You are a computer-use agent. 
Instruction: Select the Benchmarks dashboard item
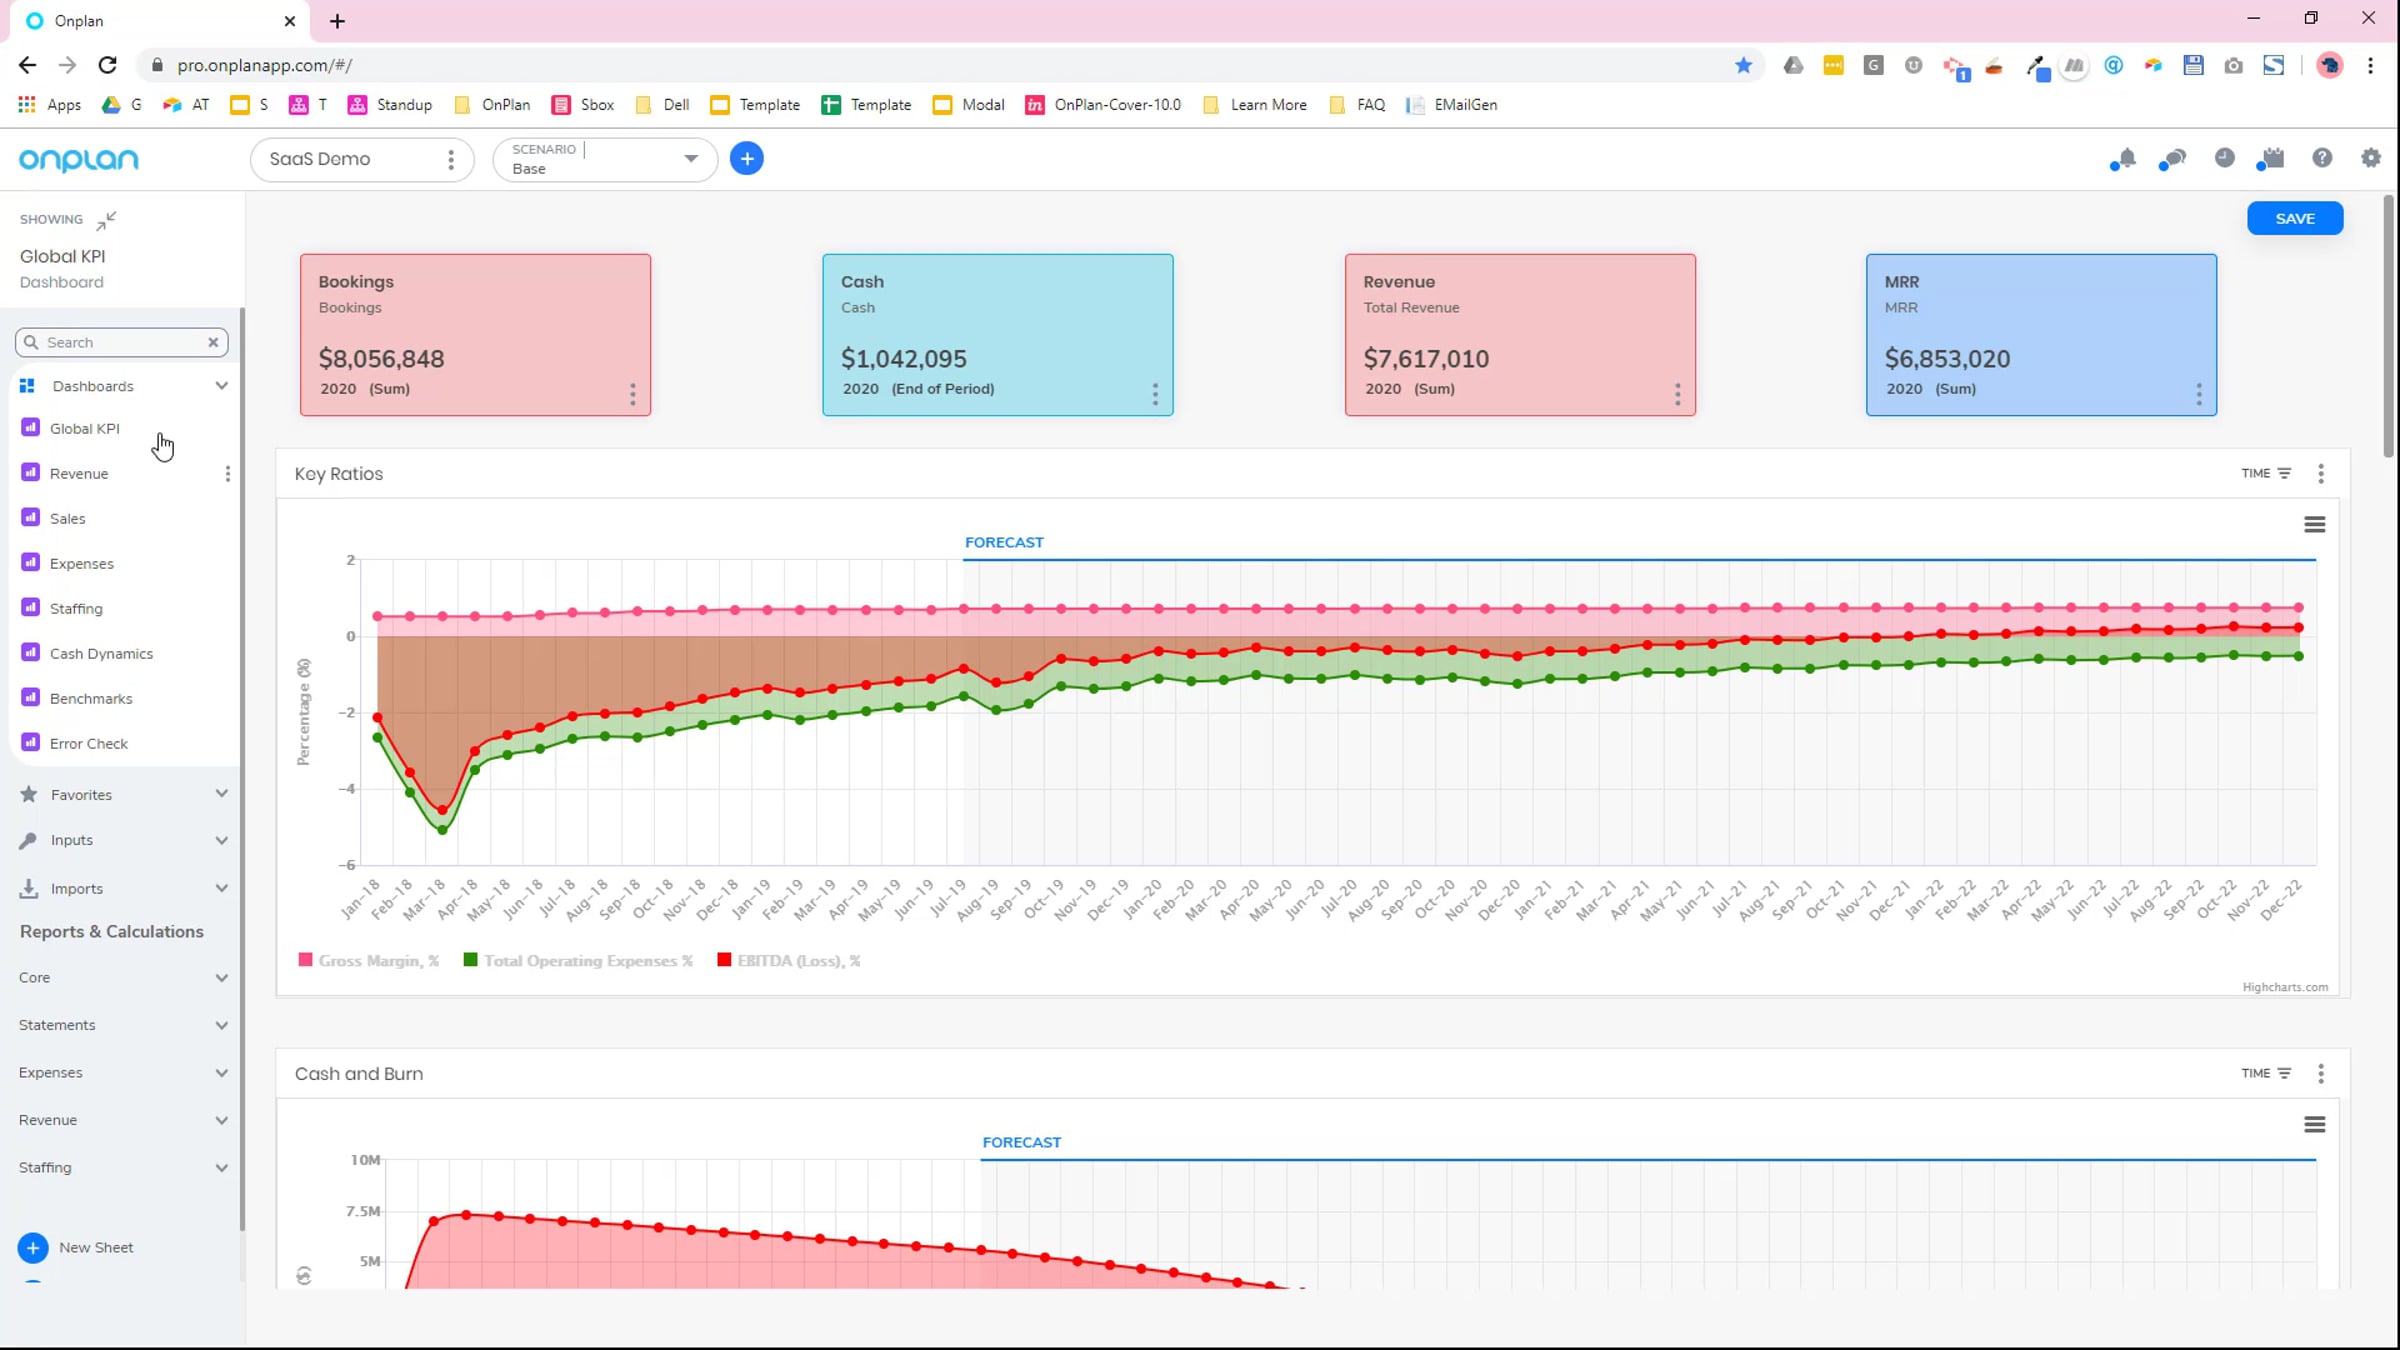tap(91, 699)
